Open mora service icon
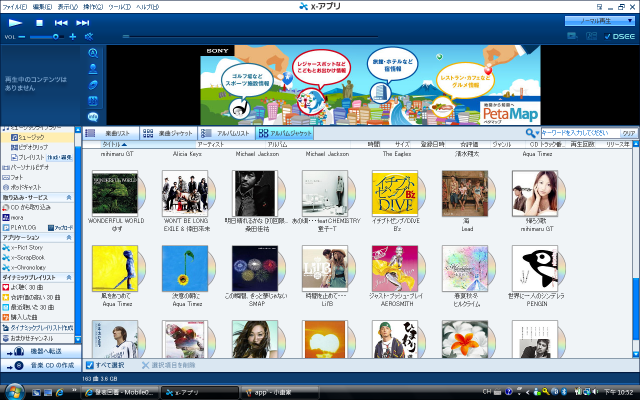Viewport: 640px width, 400px height. [6, 218]
